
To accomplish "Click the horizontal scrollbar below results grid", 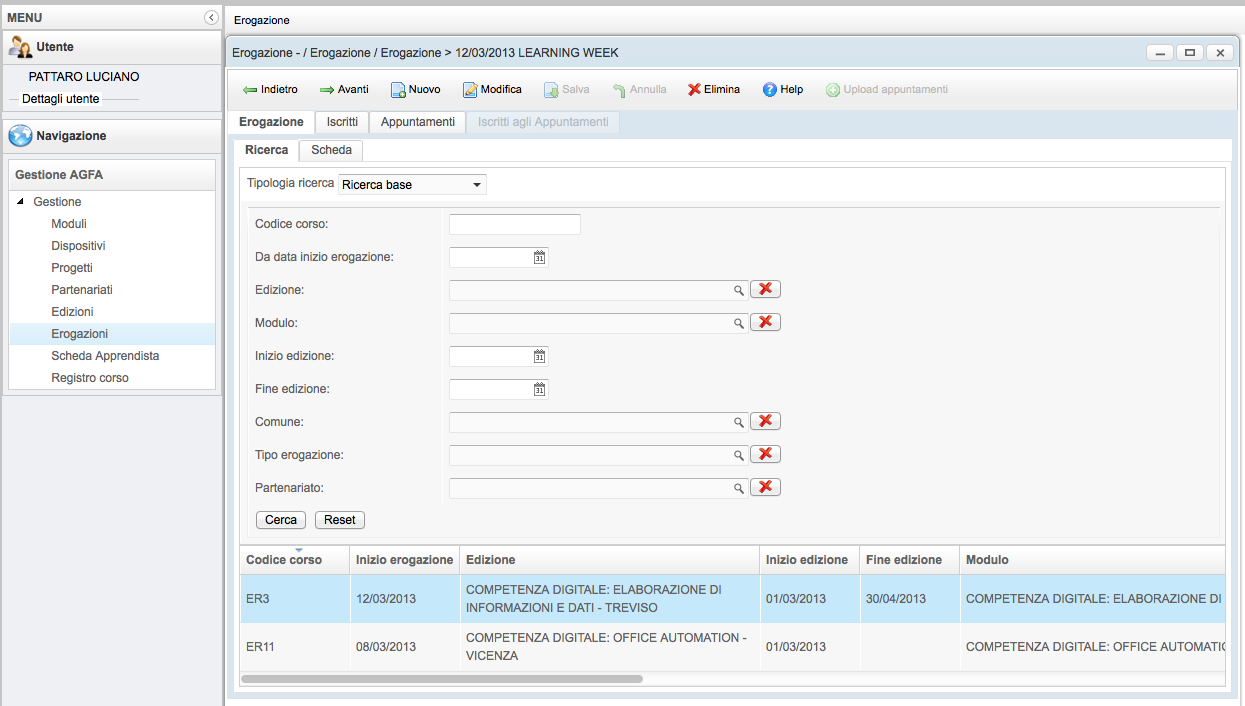I will (x=441, y=678).
